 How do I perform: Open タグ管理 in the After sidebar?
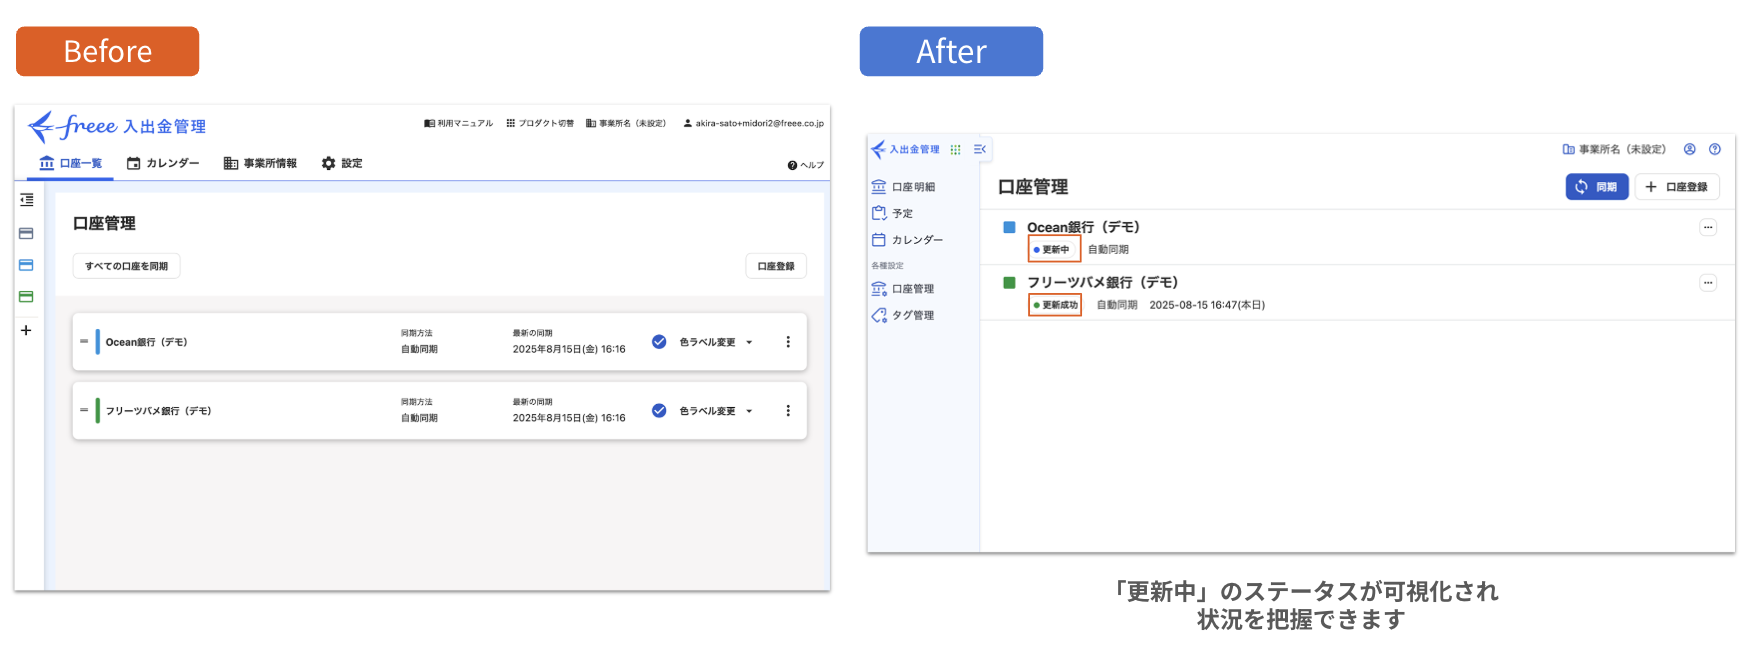tap(903, 315)
